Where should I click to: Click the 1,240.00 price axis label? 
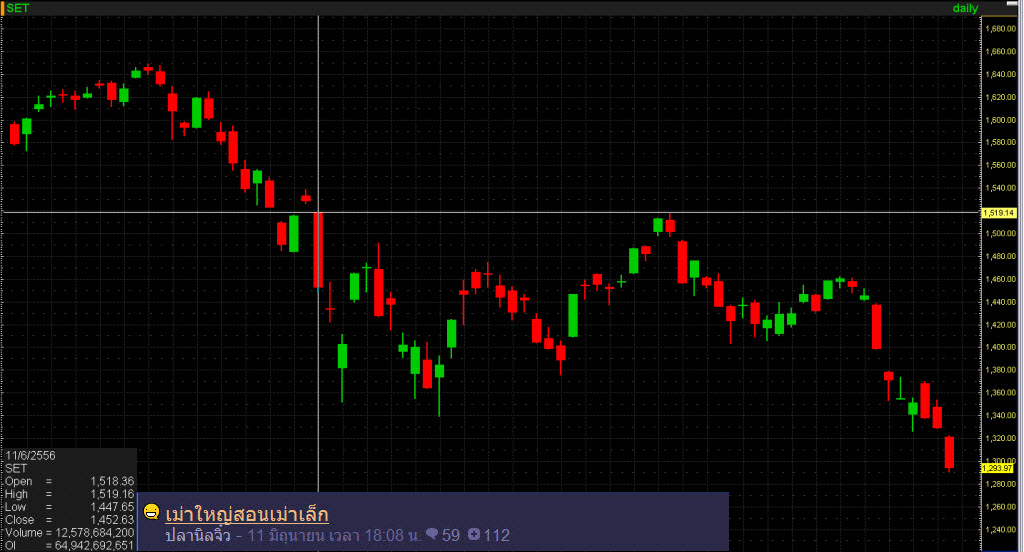pos(1000,529)
